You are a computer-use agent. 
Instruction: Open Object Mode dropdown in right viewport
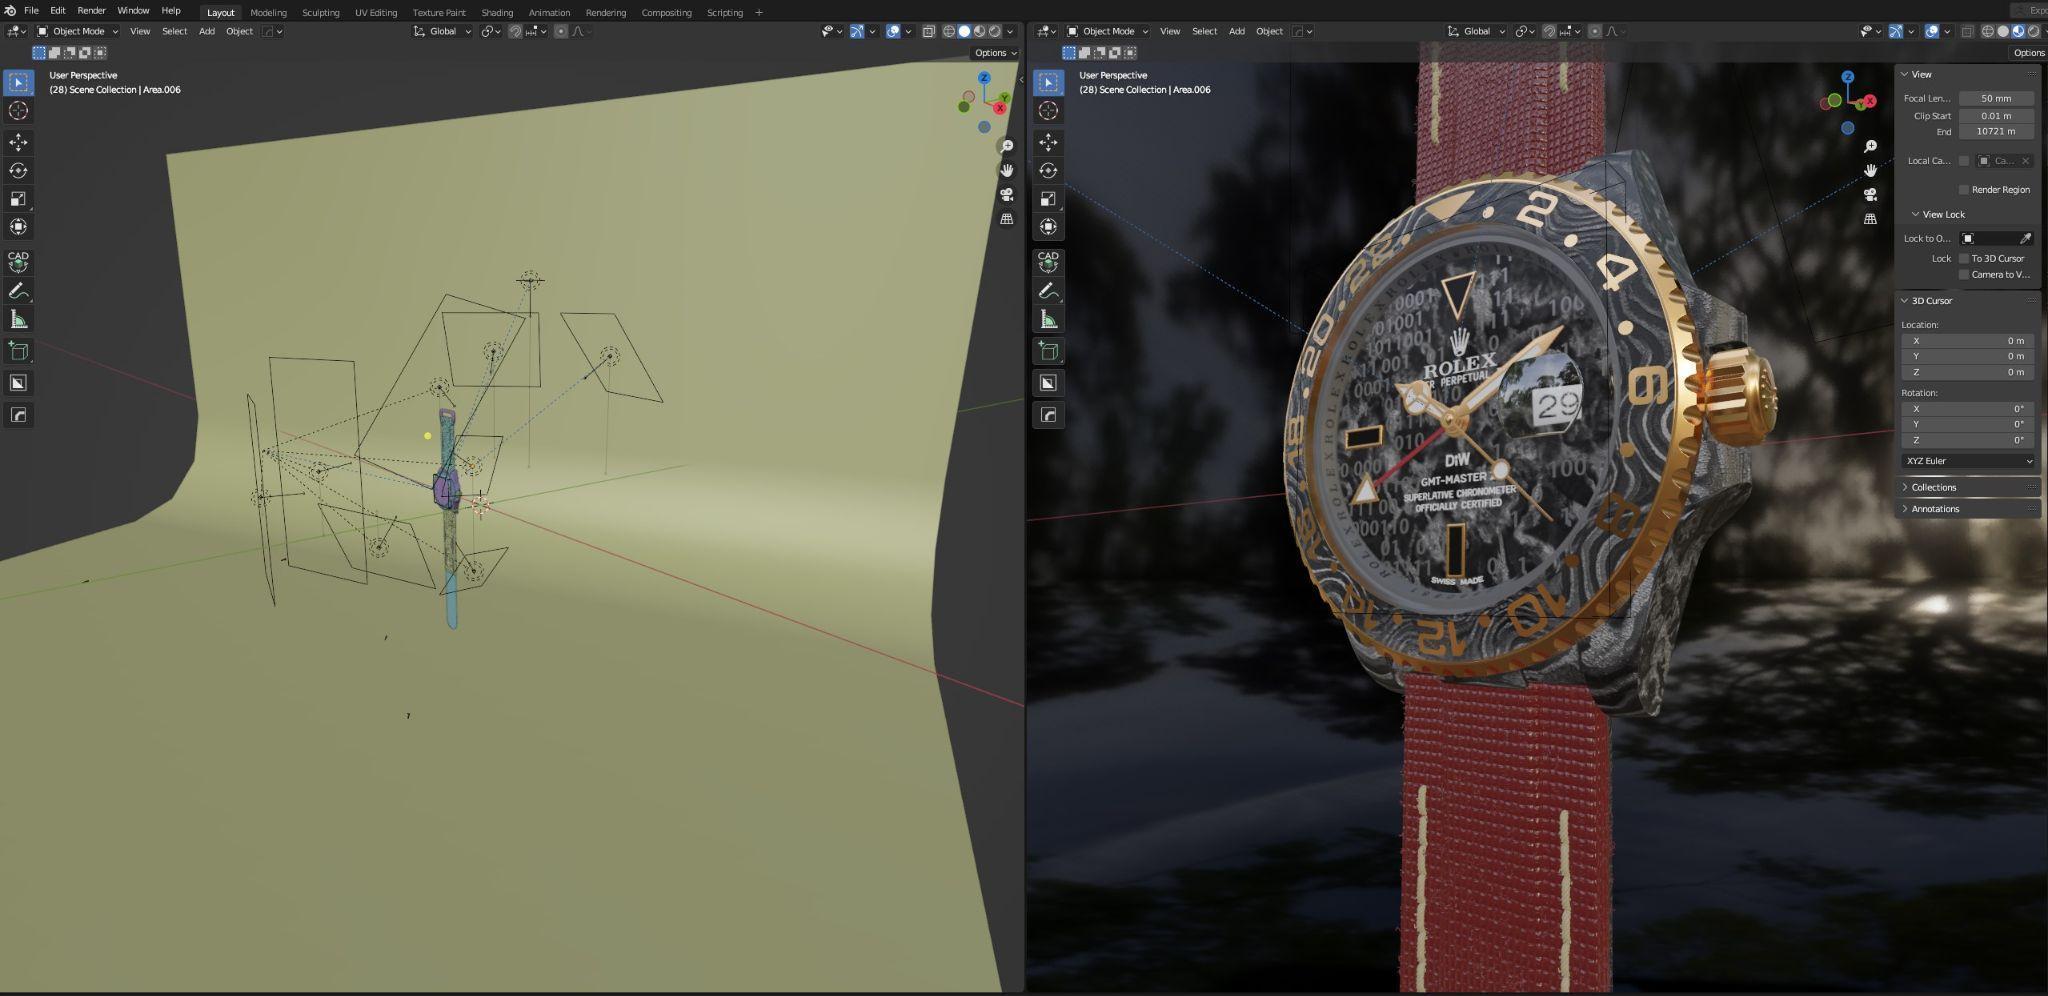coord(1108,31)
